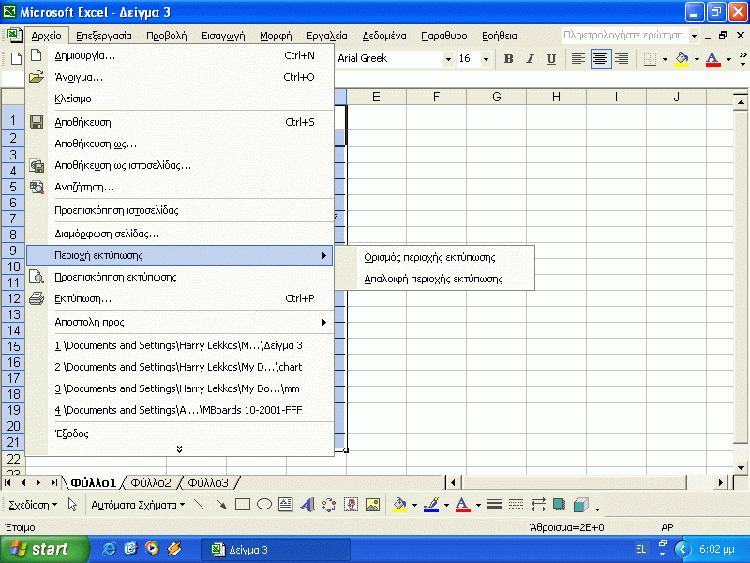Expand the file menu's hidden items chevron
The height and width of the screenshot is (563, 750).
(x=179, y=449)
